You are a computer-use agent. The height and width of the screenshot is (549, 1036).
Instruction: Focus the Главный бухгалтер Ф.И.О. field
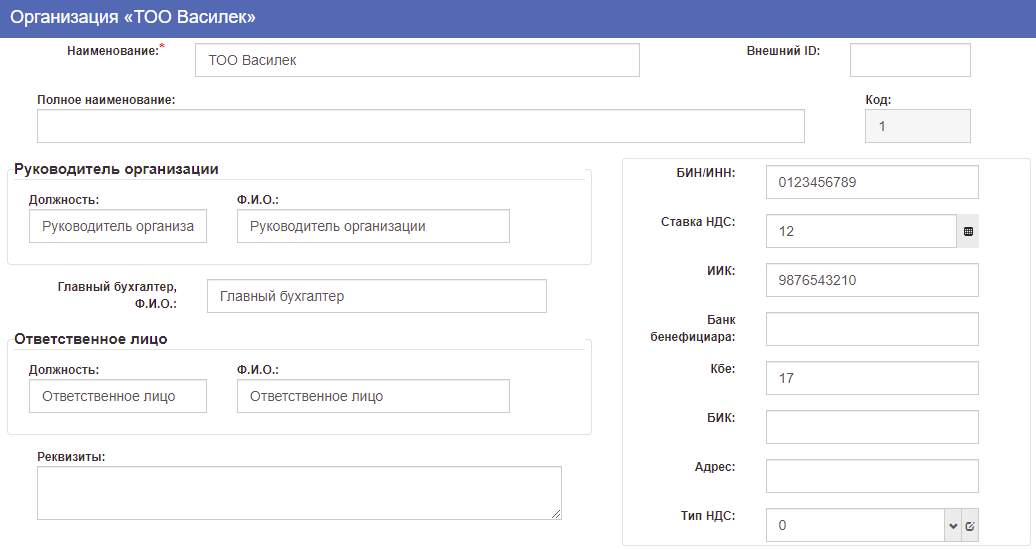376,296
